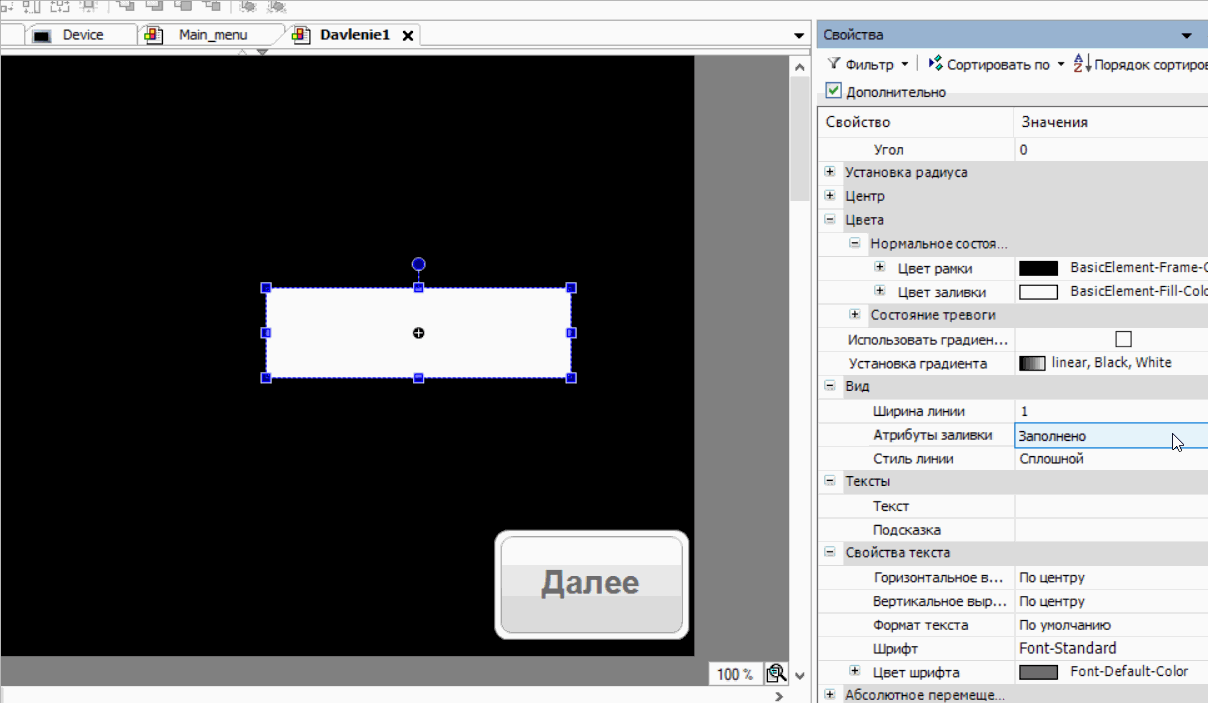Image resolution: width=1208 pixels, height=703 pixels.
Task: Click the empty Подсказка value field
Action: (1111, 530)
